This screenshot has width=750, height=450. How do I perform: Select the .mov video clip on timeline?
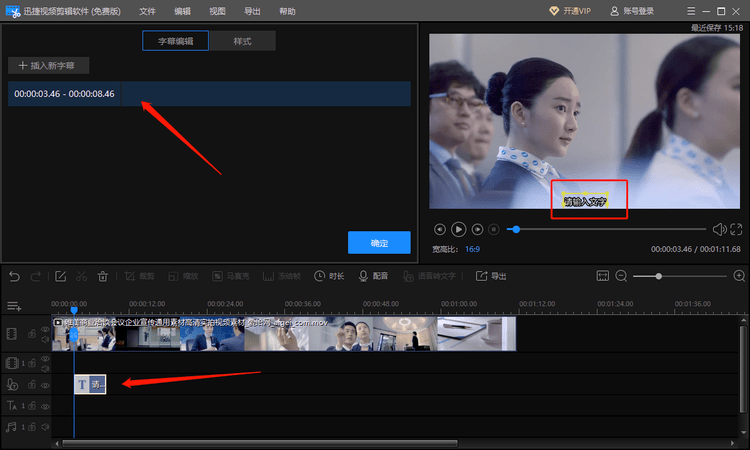coord(284,334)
